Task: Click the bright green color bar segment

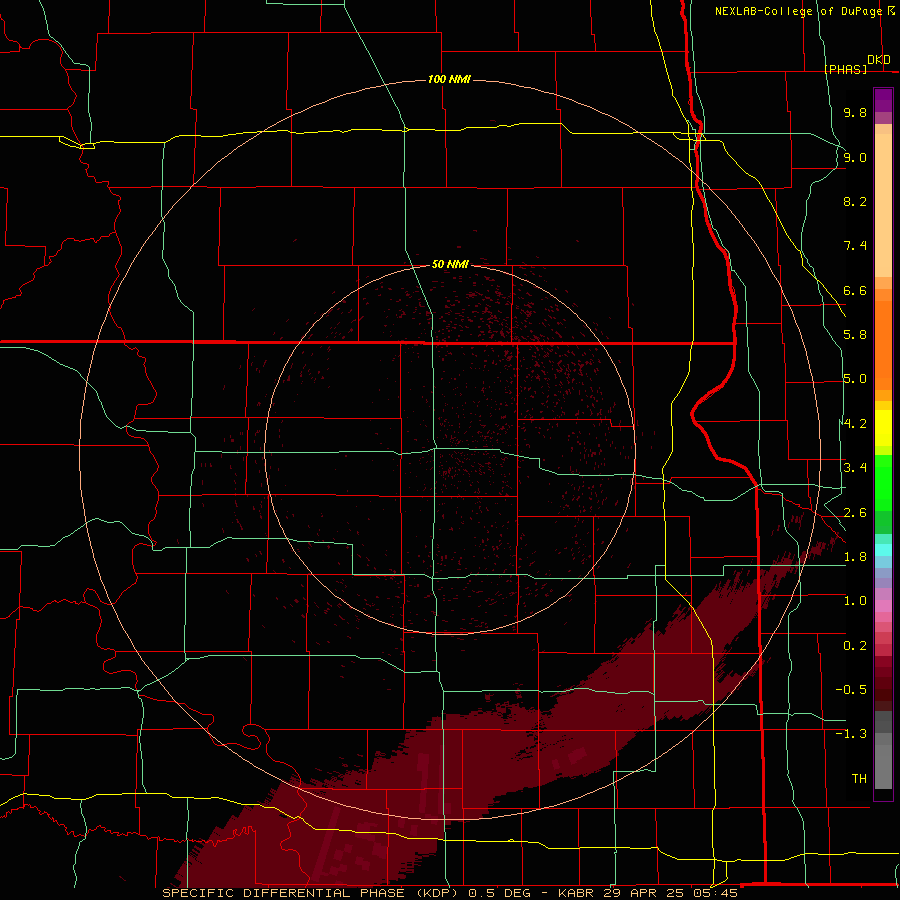Action: tap(883, 483)
